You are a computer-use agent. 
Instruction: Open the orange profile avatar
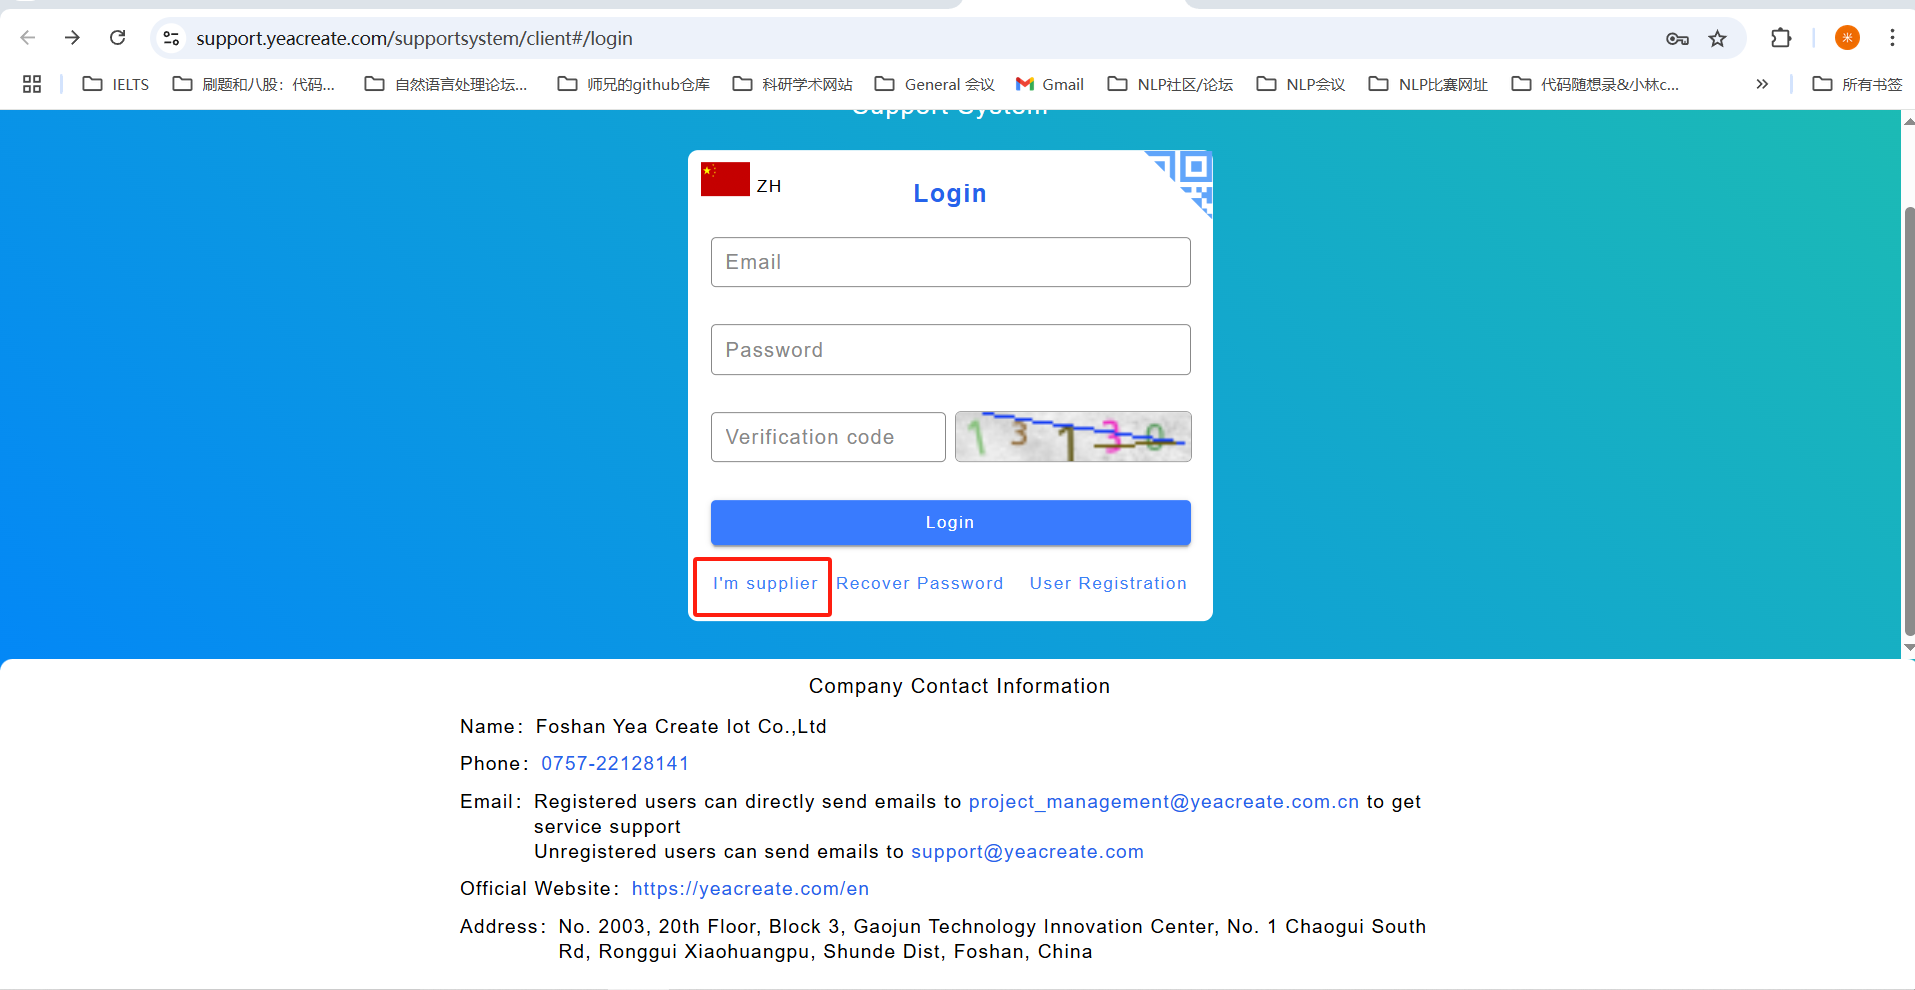click(x=1846, y=38)
